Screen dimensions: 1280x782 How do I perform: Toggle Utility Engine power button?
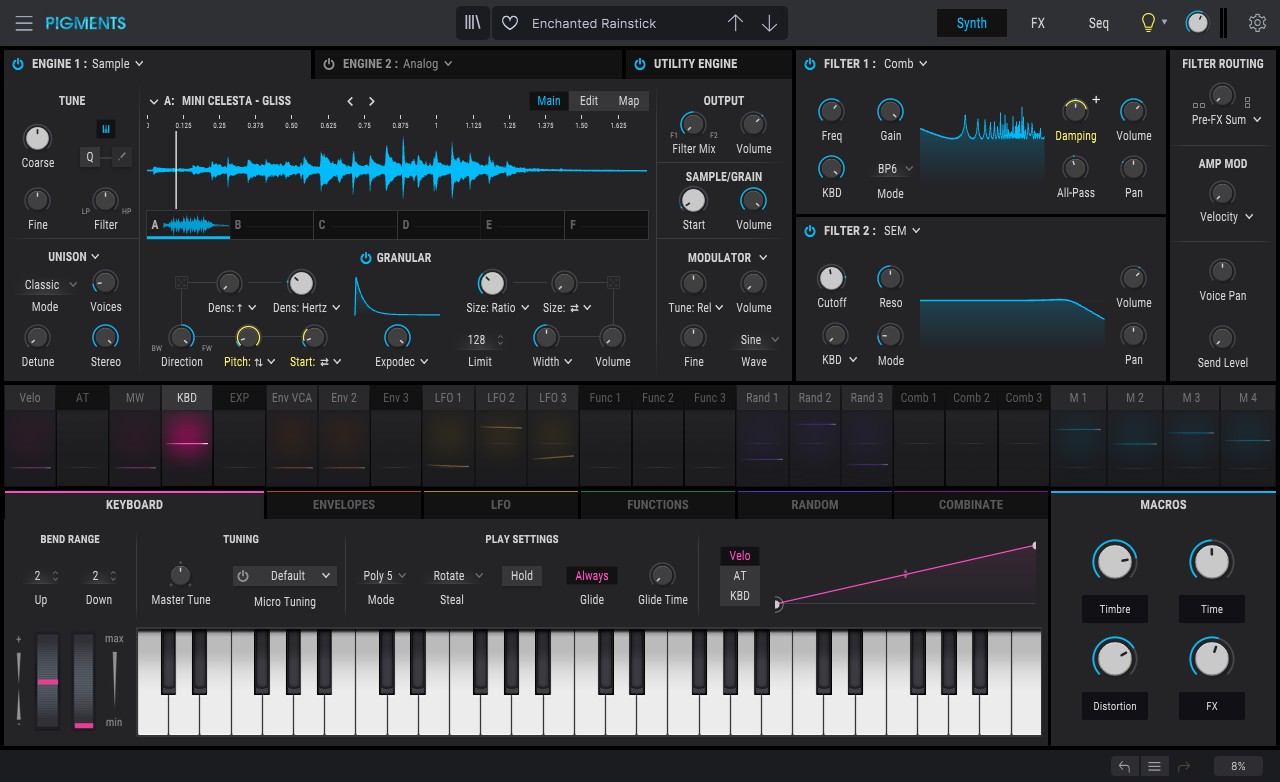tap(640, 64)
